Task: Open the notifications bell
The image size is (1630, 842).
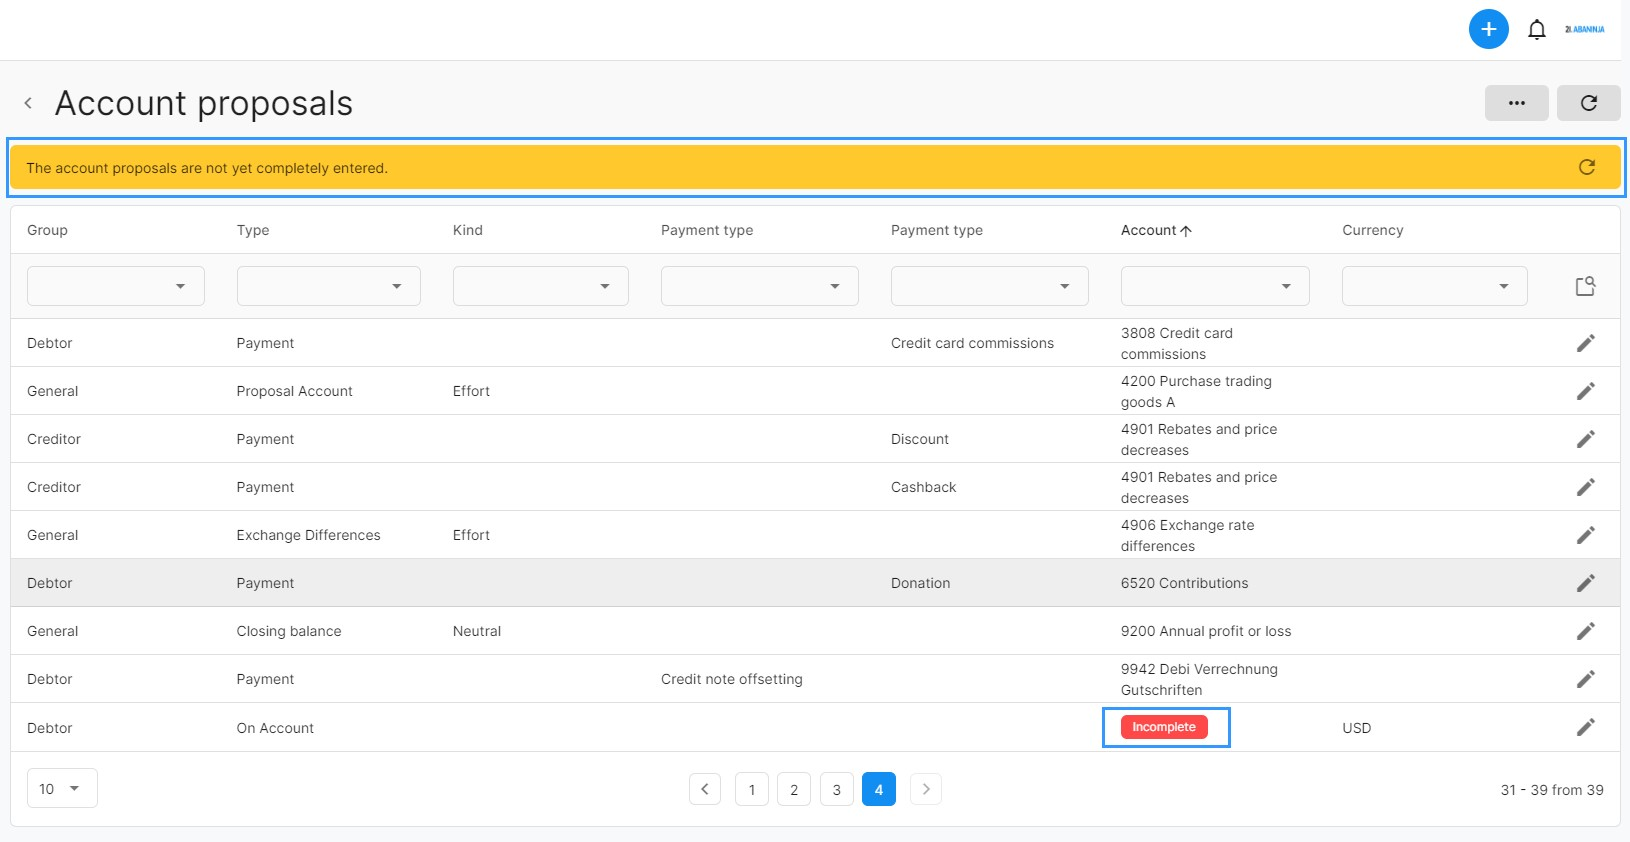Action: pyautogui.click(x=1537, y=30)
